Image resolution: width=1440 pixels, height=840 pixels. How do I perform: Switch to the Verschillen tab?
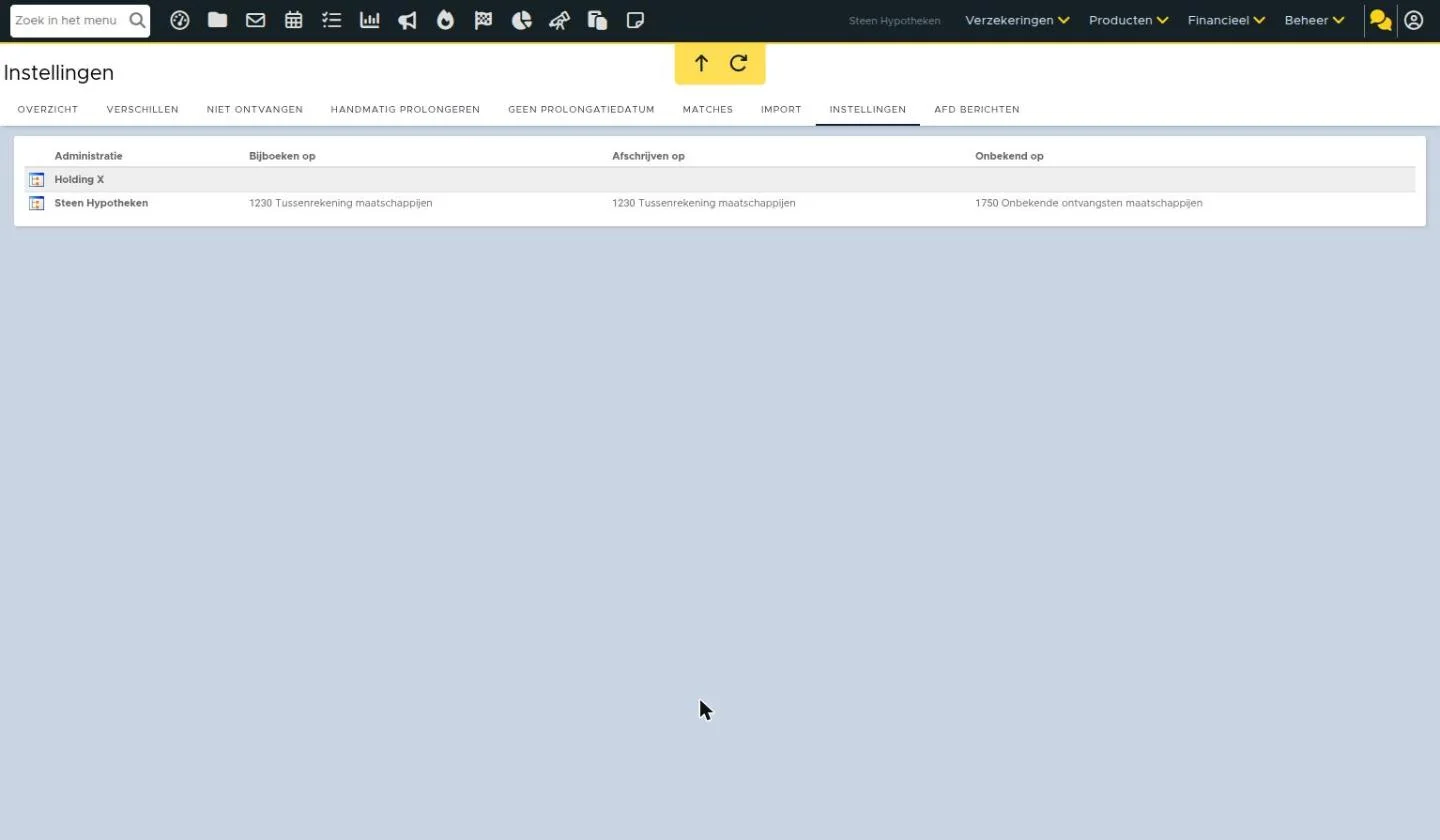click(x=143, y=110)
